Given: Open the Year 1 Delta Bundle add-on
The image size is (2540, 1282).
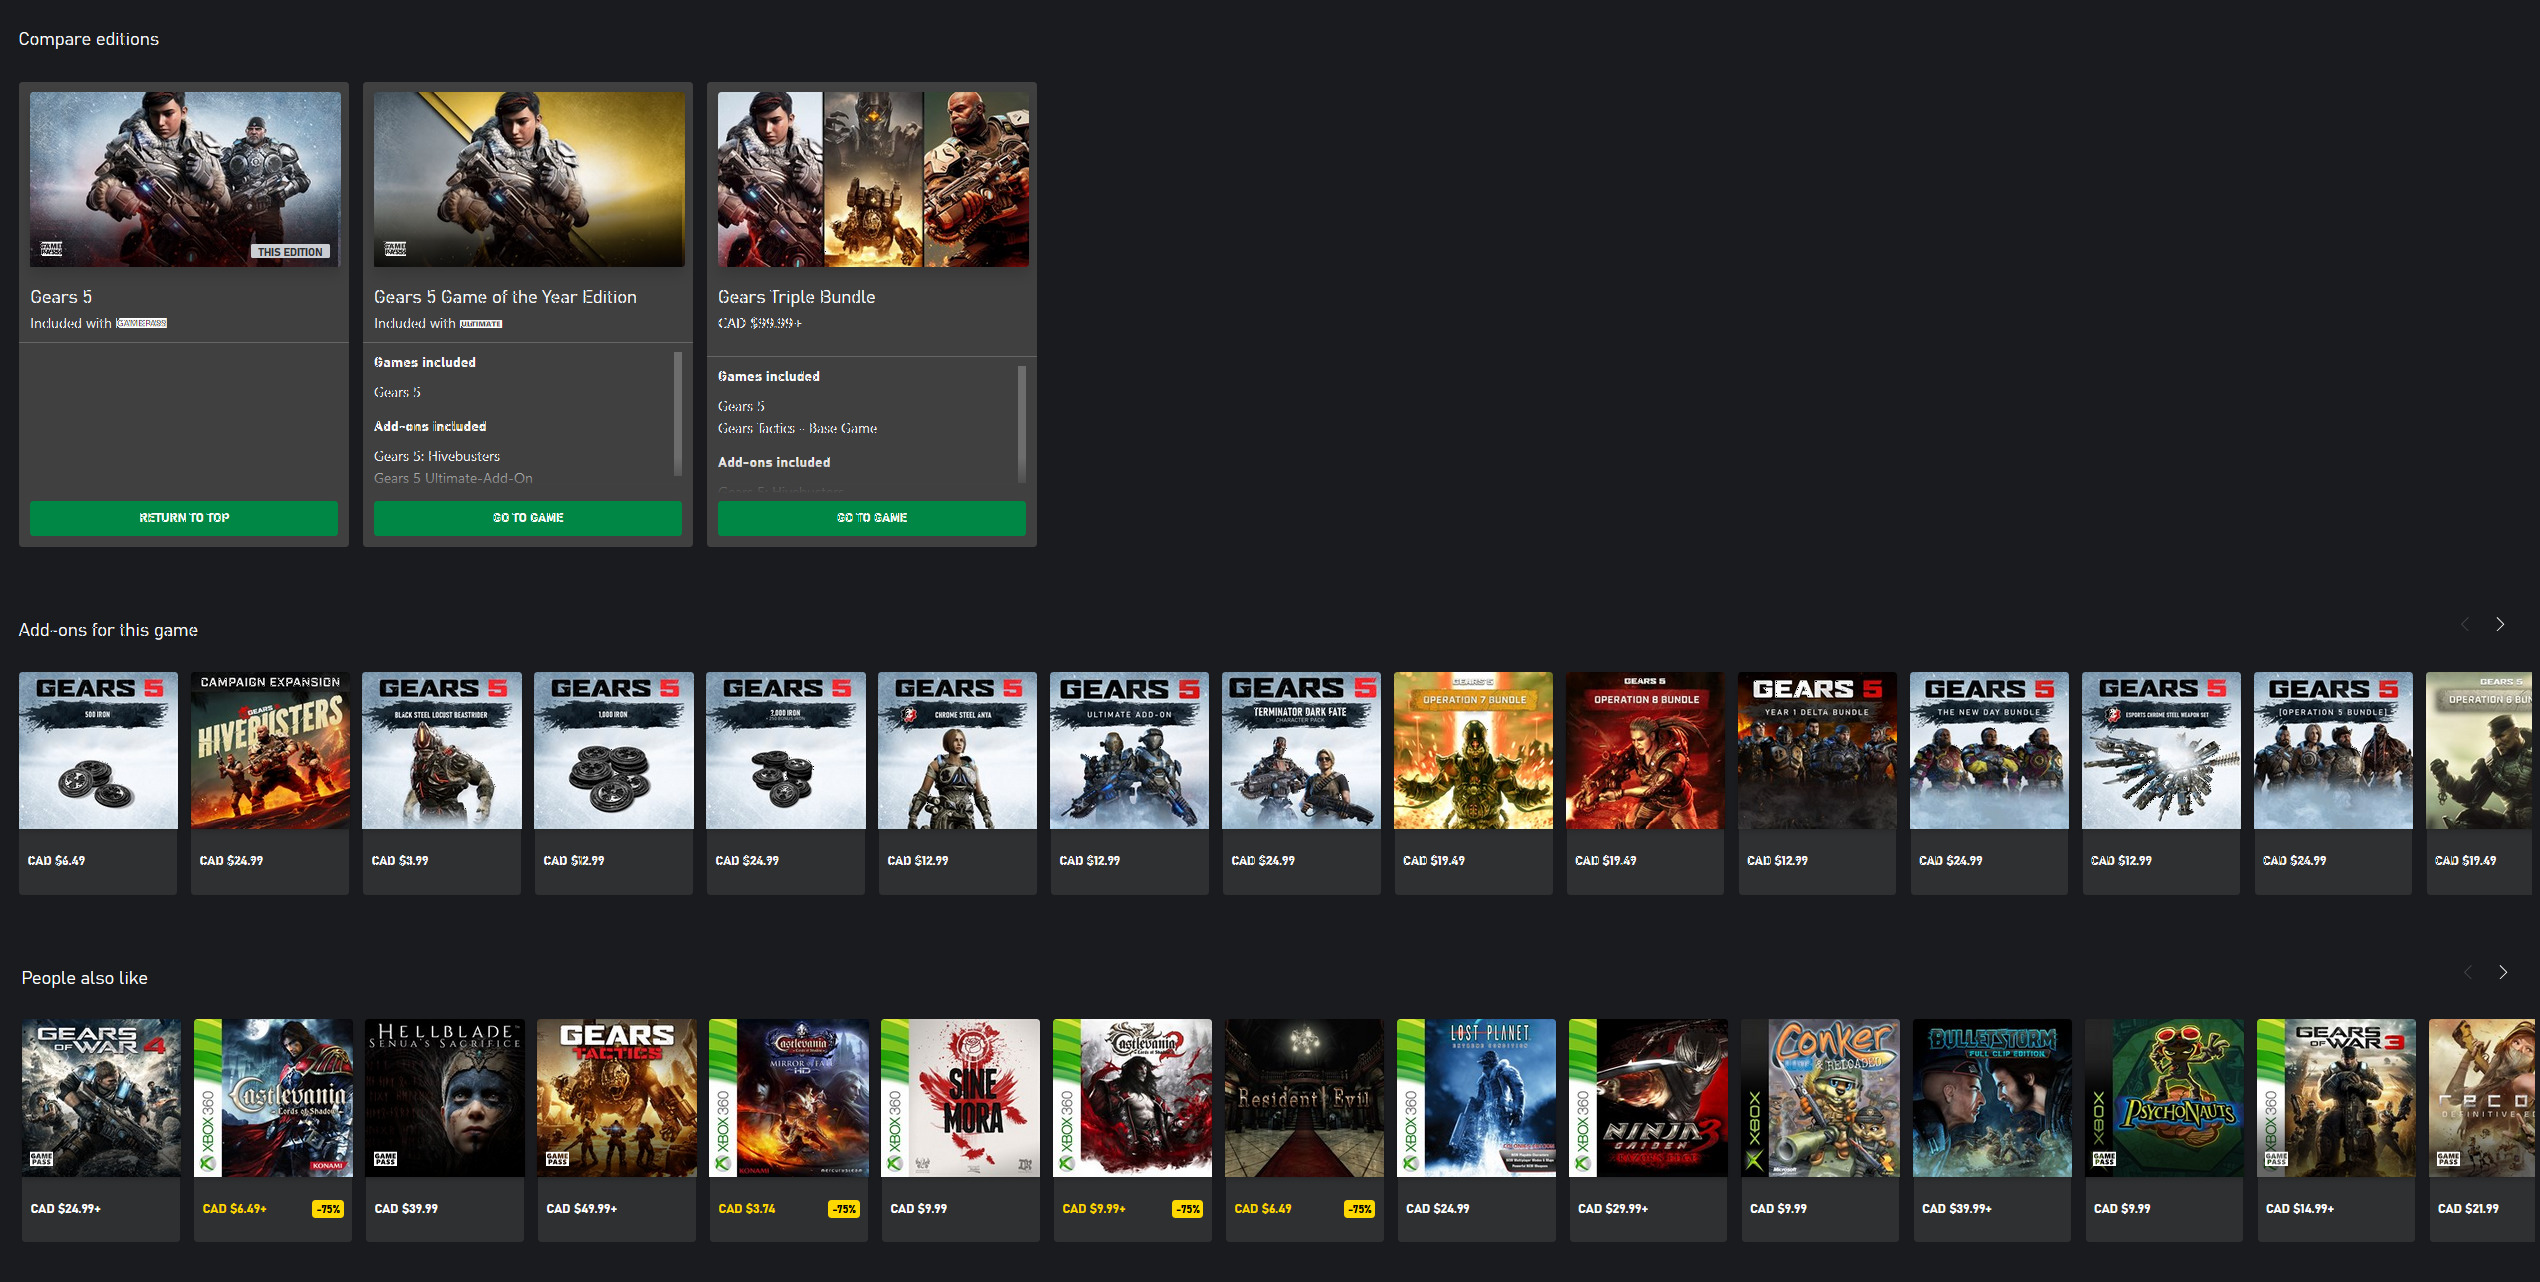Looking at the screenshot, I should tap(1818, 783).
